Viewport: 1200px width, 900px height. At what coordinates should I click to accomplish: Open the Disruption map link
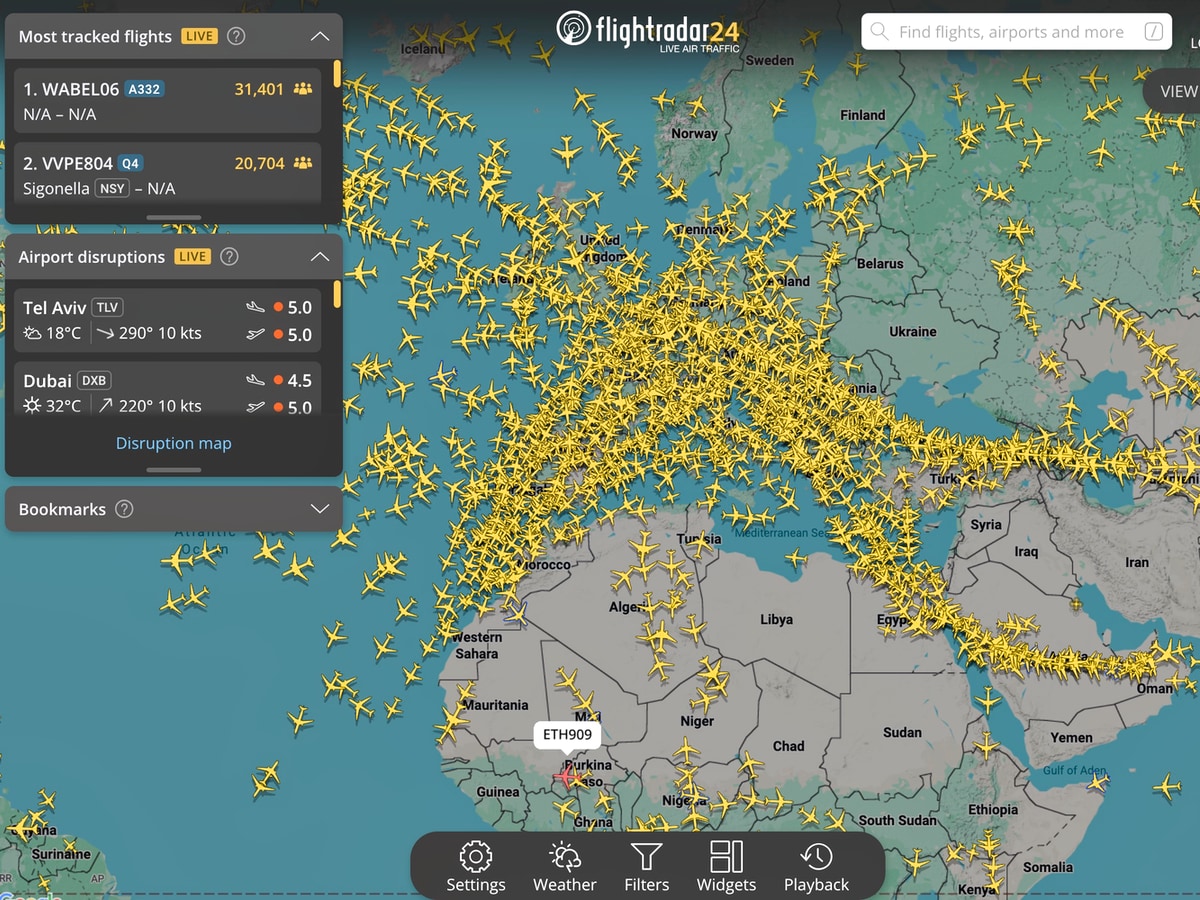[x=174, y=443]
